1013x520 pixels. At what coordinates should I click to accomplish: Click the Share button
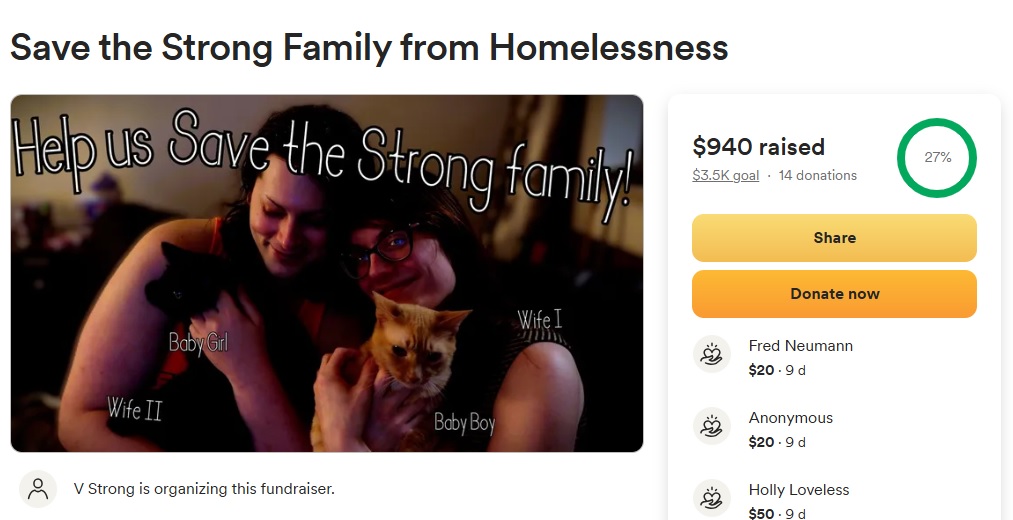tap(834, 238)
